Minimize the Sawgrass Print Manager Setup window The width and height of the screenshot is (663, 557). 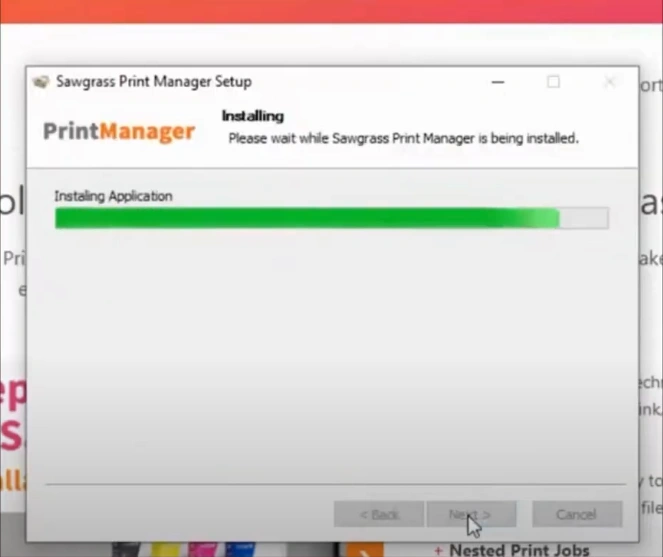click(497, 82)
